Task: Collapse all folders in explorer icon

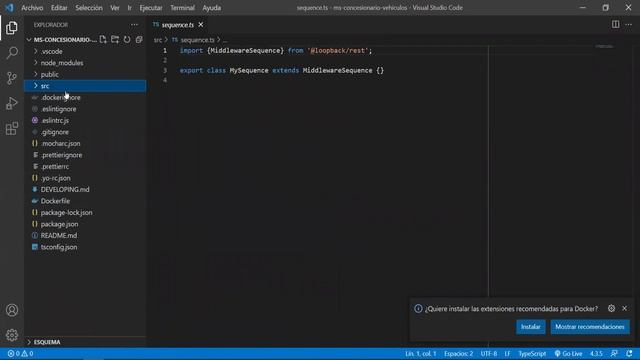Action: (139, 40)
